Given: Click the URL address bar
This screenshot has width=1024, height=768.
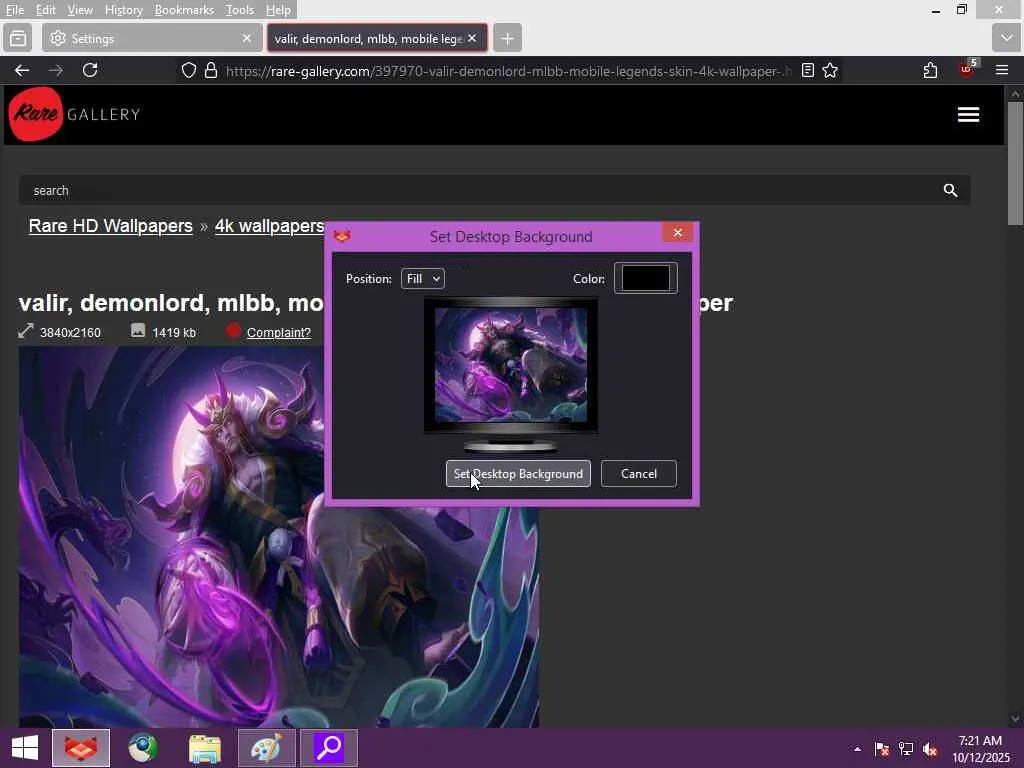Looking at the screenshot, I should coord(508,71).
